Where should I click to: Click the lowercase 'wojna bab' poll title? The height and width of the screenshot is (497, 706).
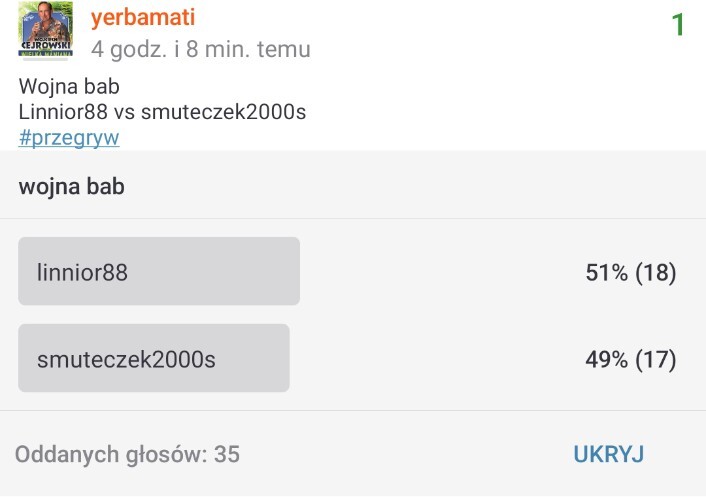coord(71,186)
